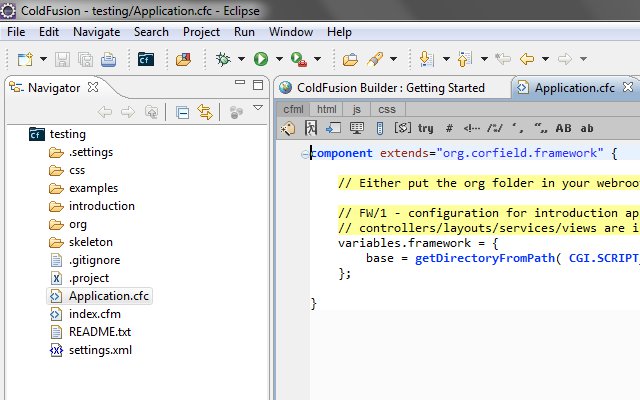
Task: Click the Forward navigation arrow icon
Action: tap(565, 59)
